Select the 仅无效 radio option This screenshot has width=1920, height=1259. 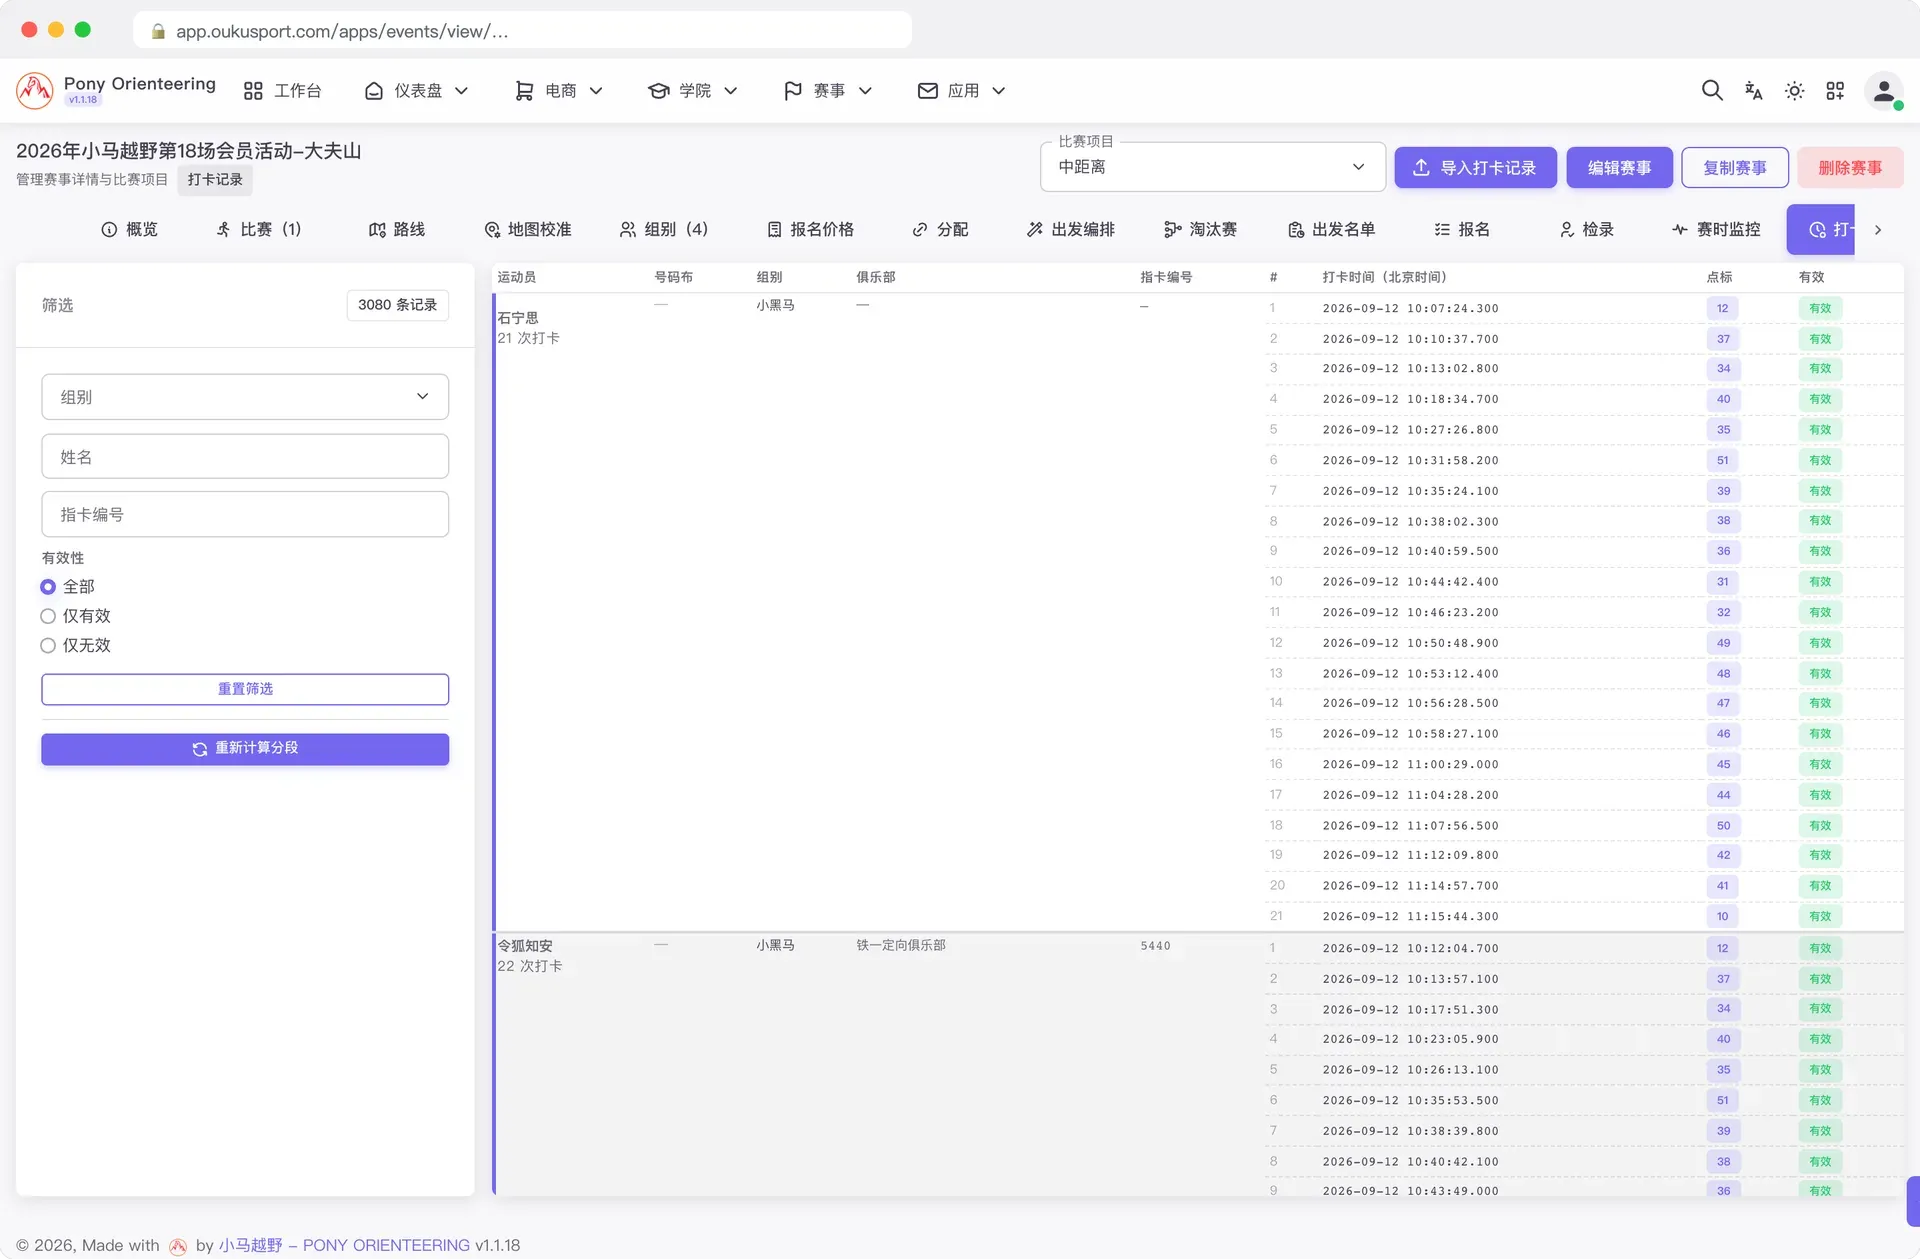[48, 646]
